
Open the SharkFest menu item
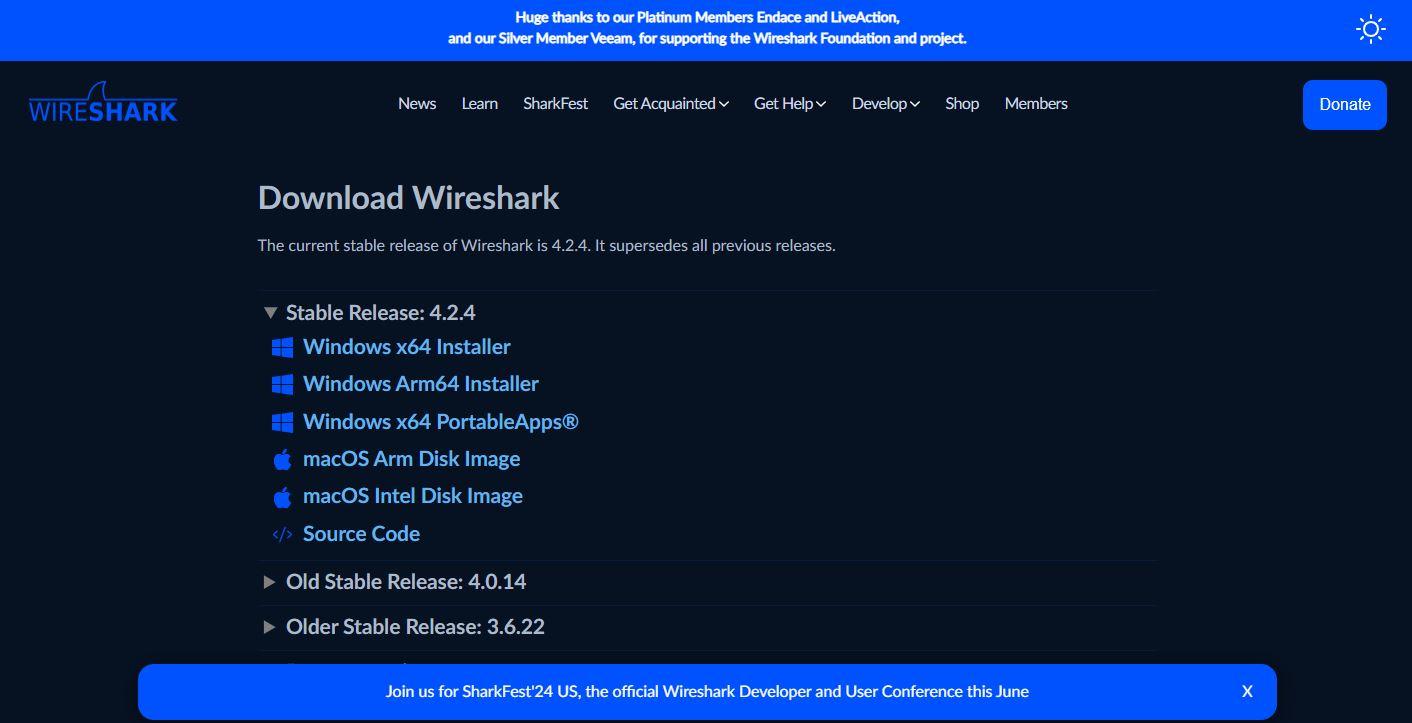click(x=555, y=103)
